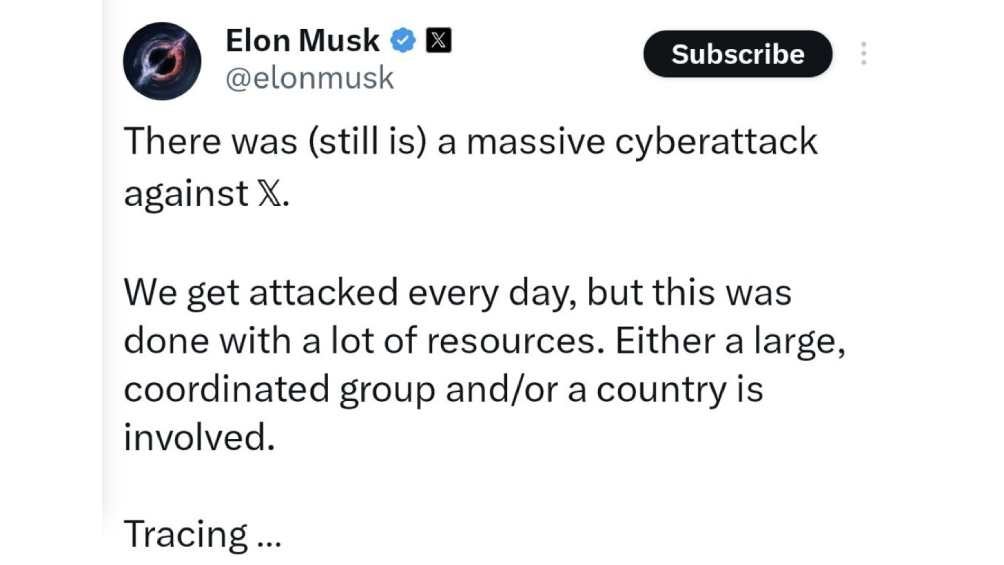Viewport: 1004px width, 565px height.
Task: Click the @elonmusk handle
Action: click(x=310, y=78)
